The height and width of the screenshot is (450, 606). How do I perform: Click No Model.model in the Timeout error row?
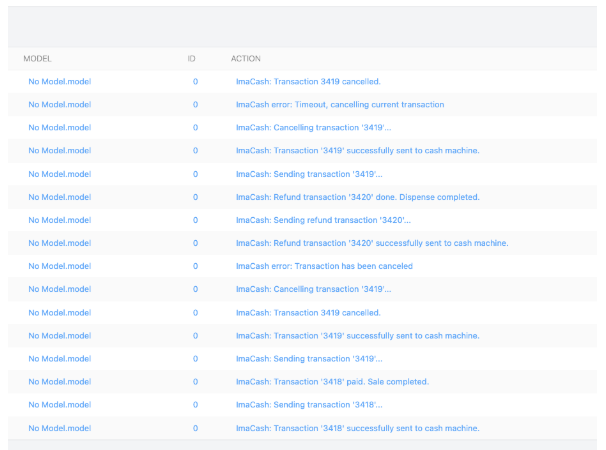pyautogui.click(x=59, y=104)
